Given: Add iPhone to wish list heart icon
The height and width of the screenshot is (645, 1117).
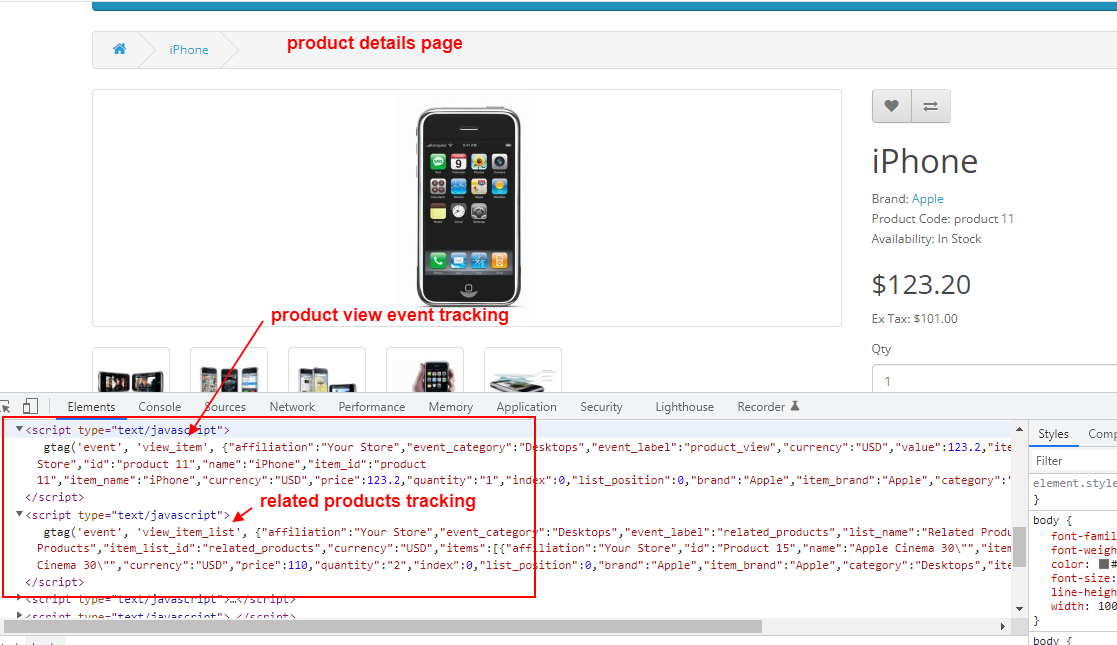Looking at the screenshot, I should point(891,106).
